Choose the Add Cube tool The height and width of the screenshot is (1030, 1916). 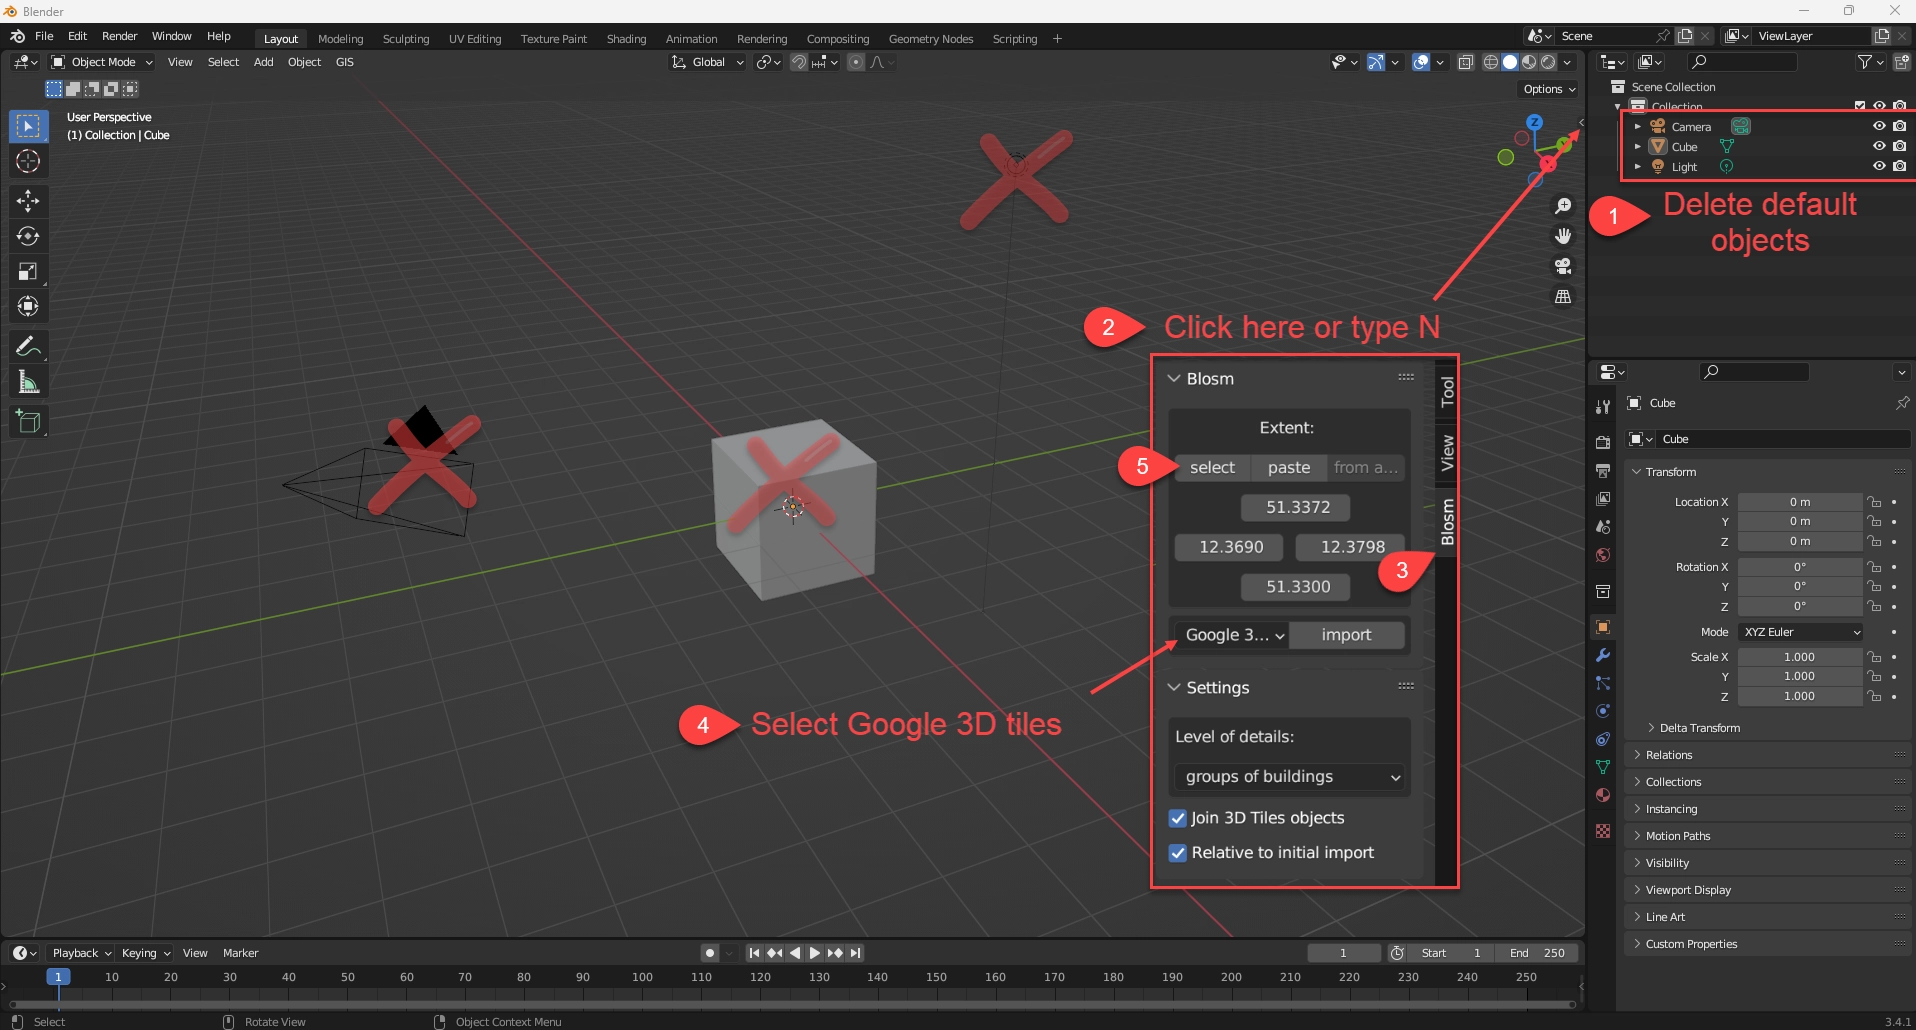pos(28,421)
